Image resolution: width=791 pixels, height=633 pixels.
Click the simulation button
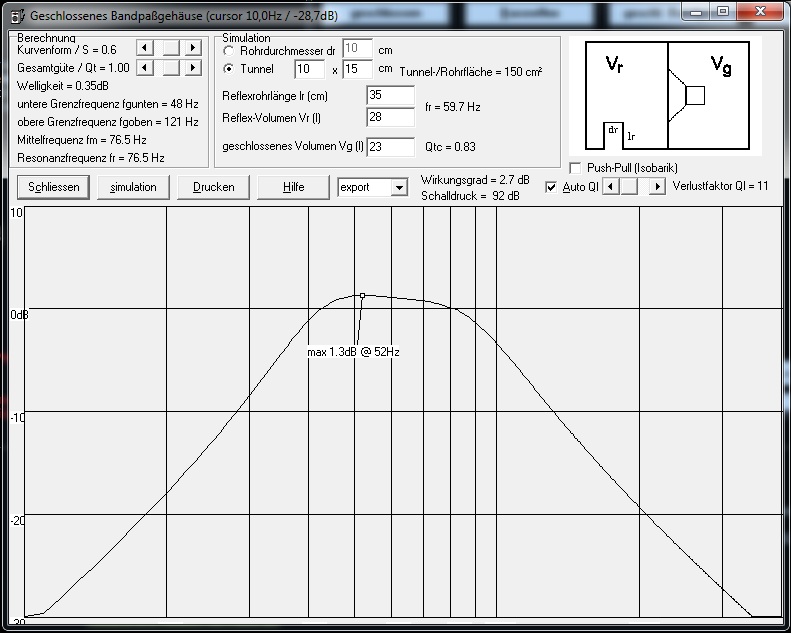click(133, 187)
